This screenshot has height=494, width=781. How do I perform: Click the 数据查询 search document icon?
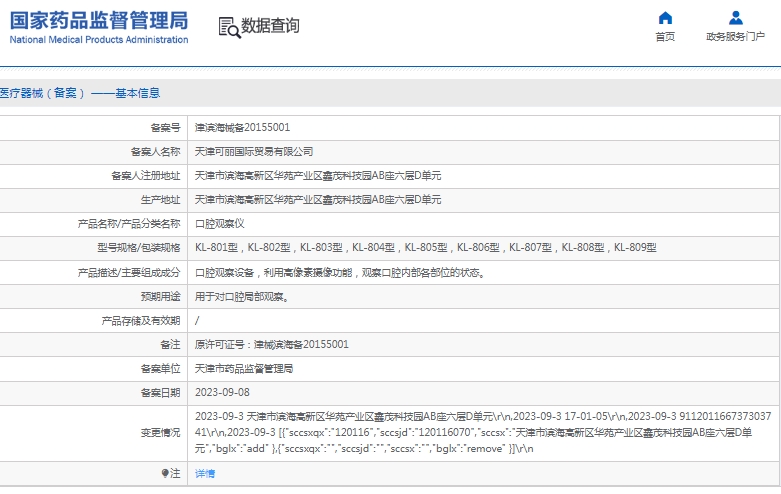click(229, 27)
